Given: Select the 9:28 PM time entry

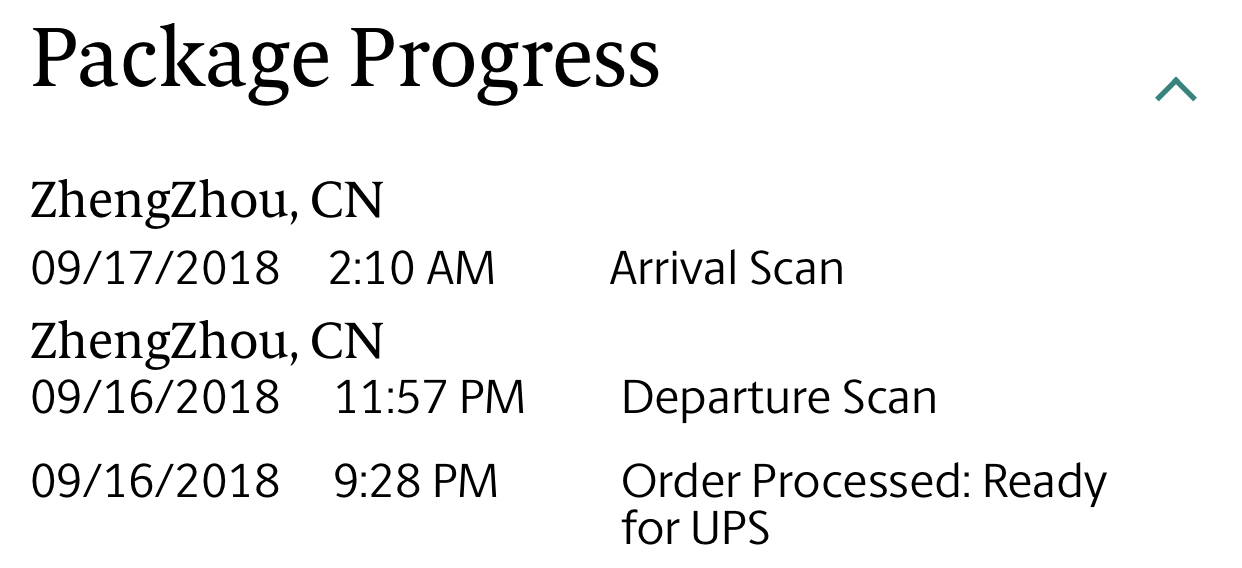Looking at the screenshot, I should point(416,481).
